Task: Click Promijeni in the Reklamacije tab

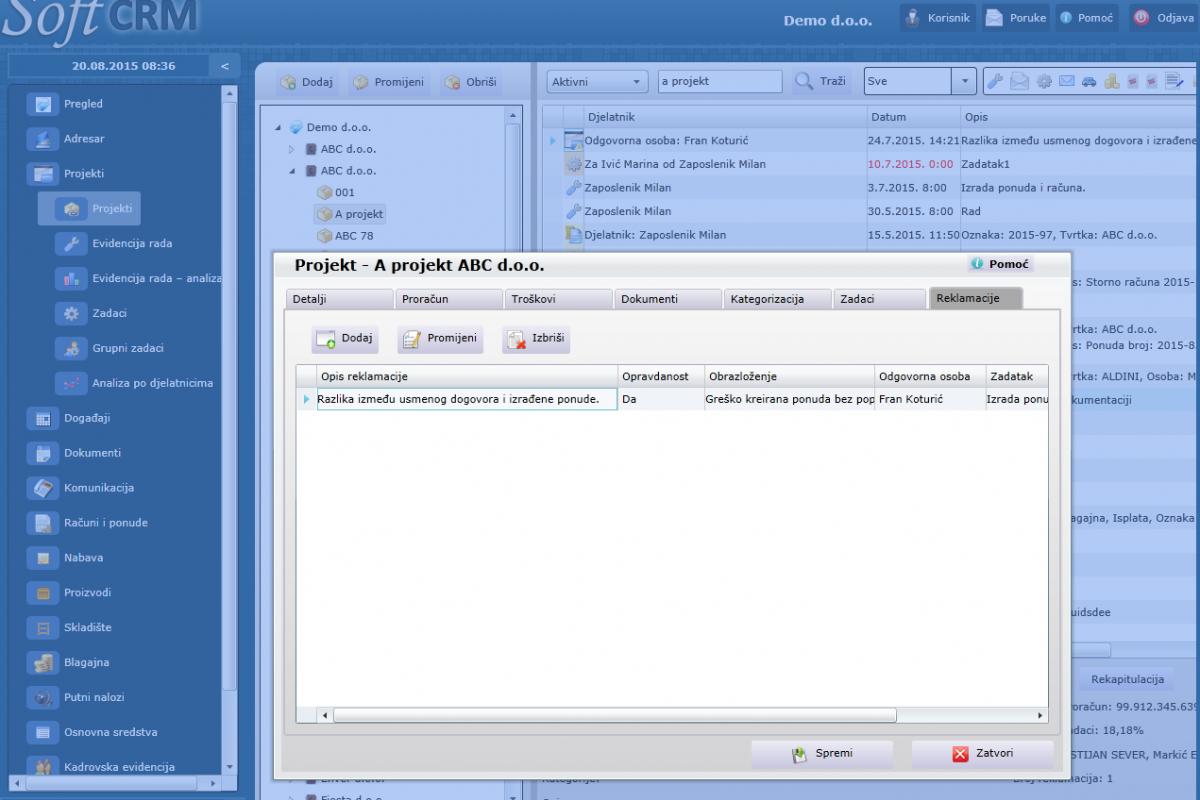Action: [440, 339]
